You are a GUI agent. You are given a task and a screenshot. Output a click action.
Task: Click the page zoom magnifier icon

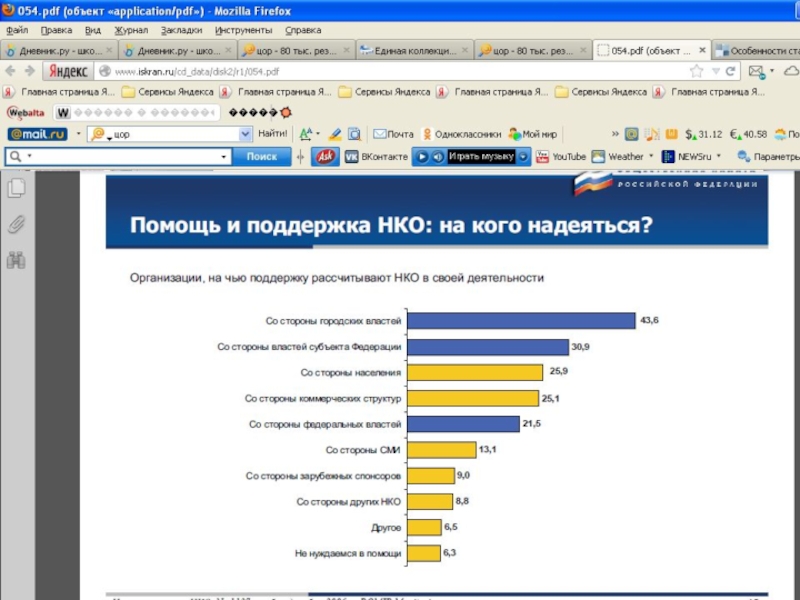pos(354,134)
